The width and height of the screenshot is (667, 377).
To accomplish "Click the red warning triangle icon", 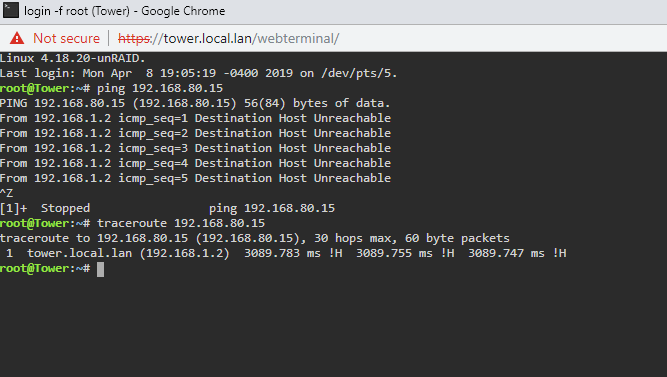I will [x=17, y=38].
